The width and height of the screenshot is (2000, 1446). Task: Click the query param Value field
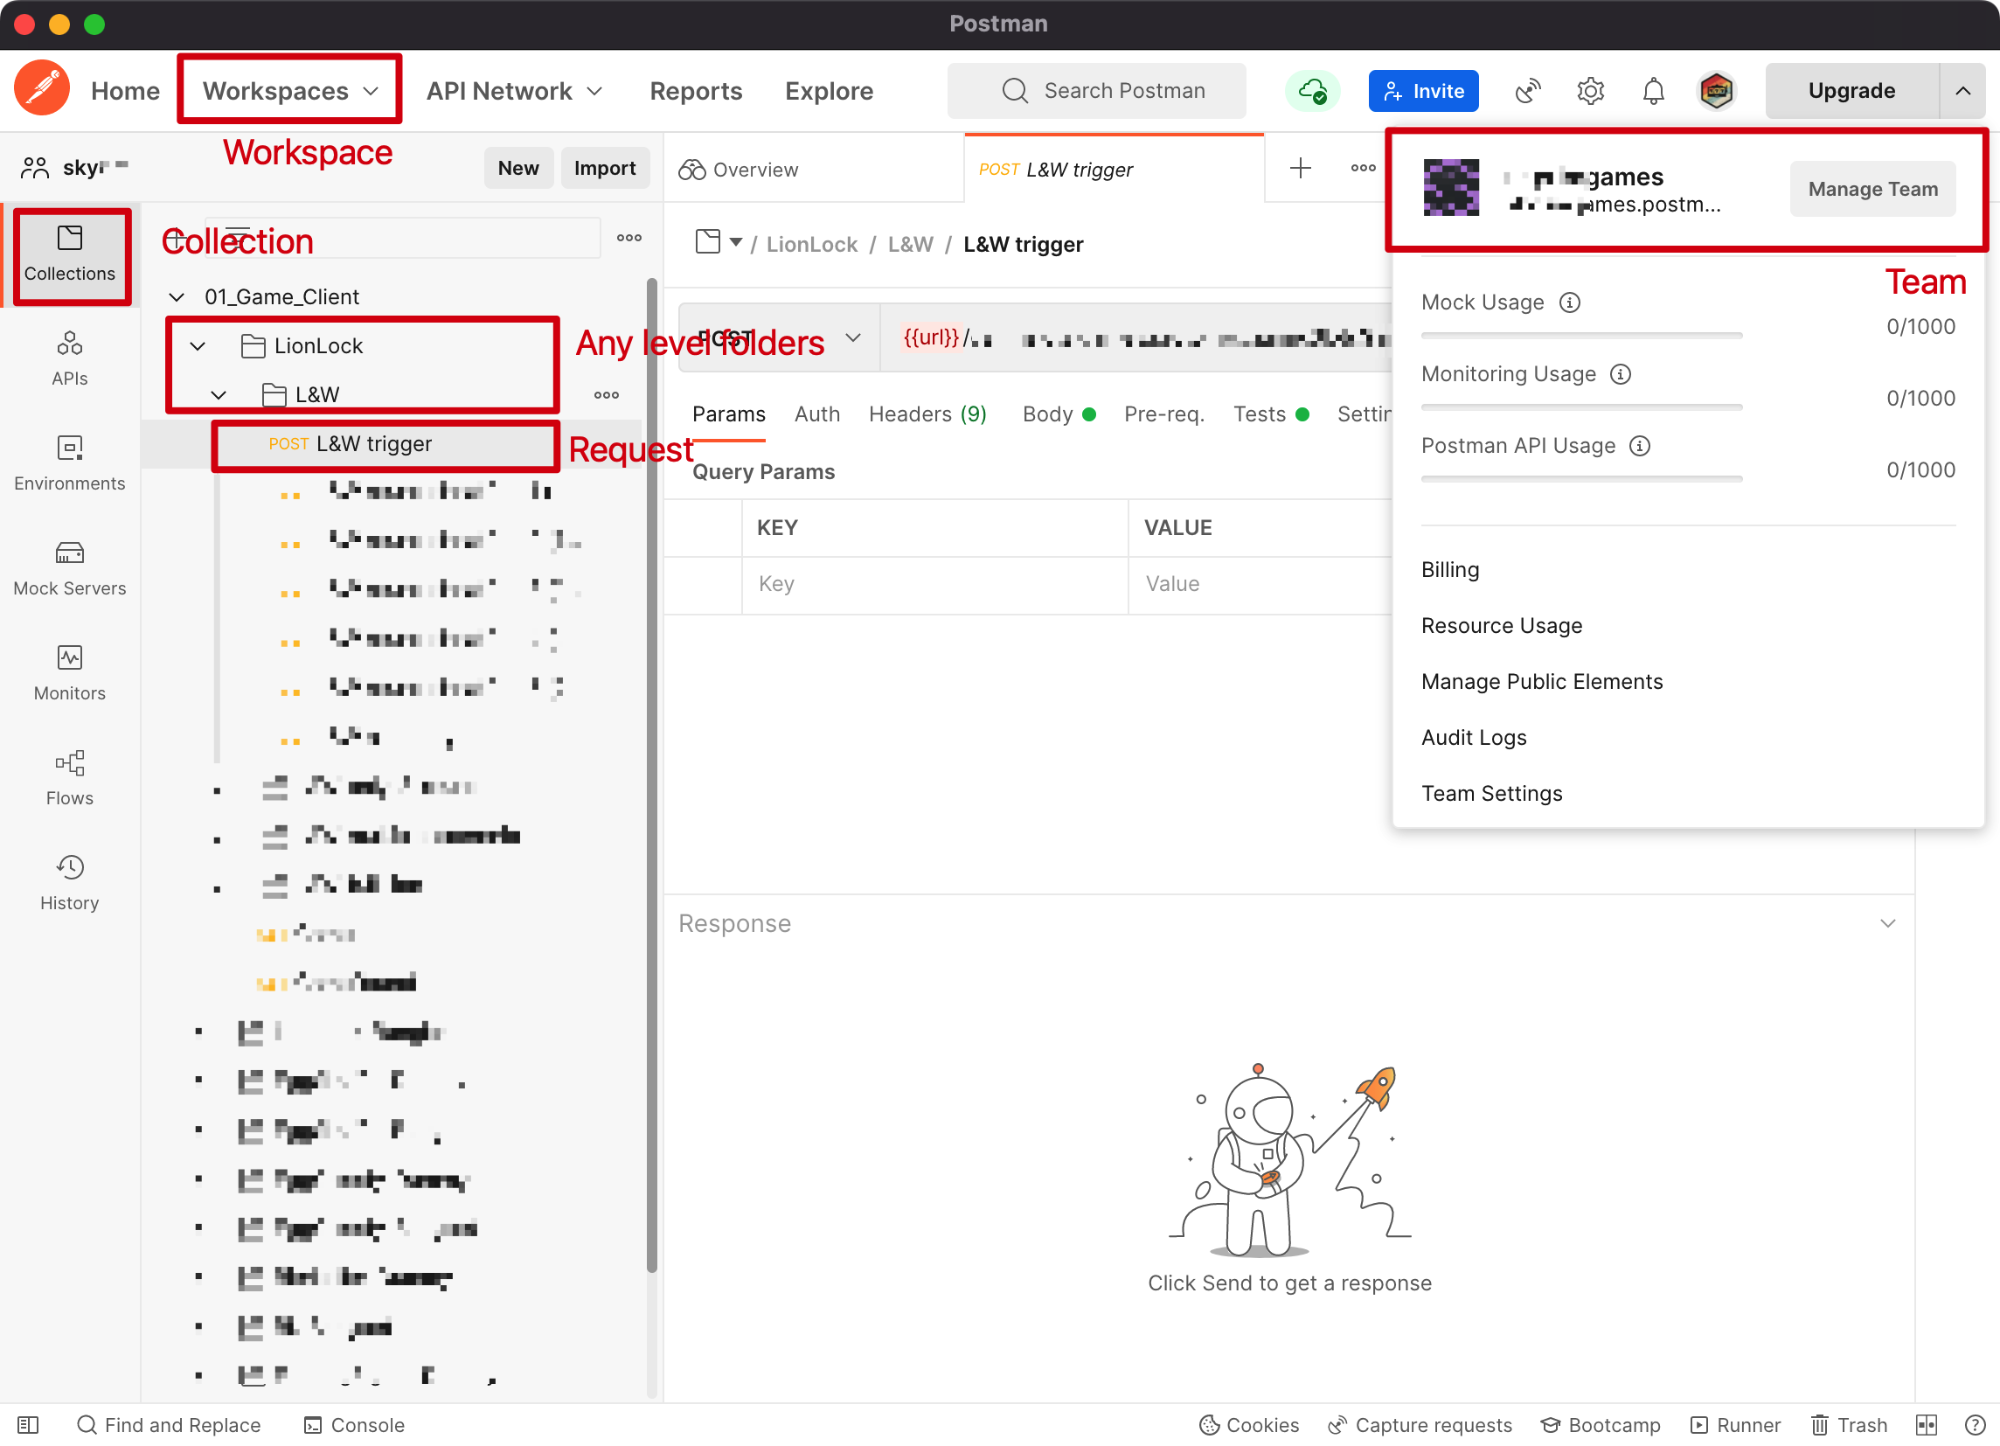tap(1260, 584)
